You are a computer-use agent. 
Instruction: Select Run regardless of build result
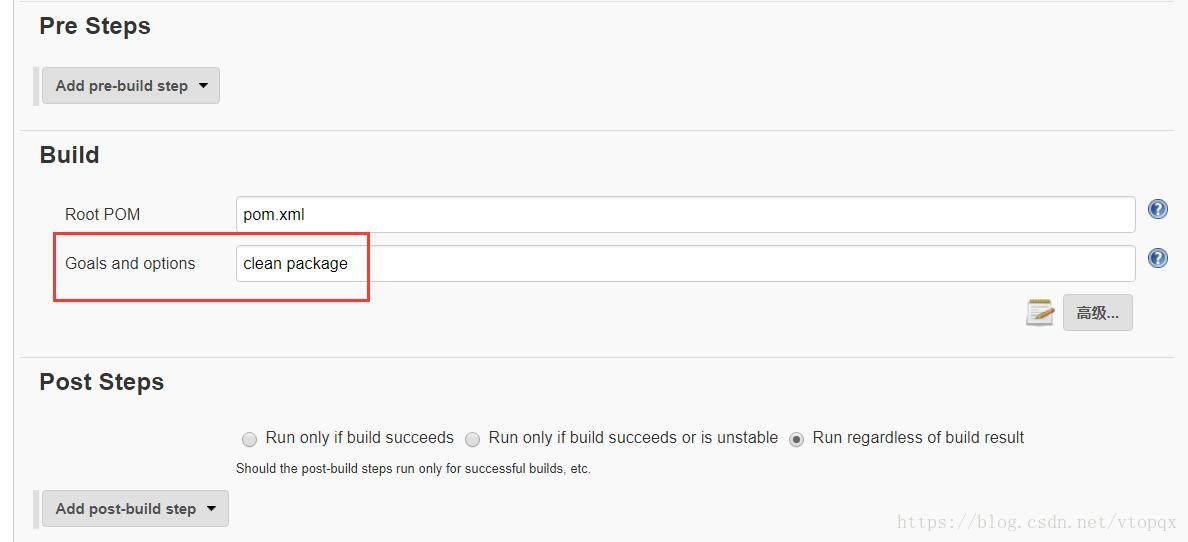coord(796,439)
